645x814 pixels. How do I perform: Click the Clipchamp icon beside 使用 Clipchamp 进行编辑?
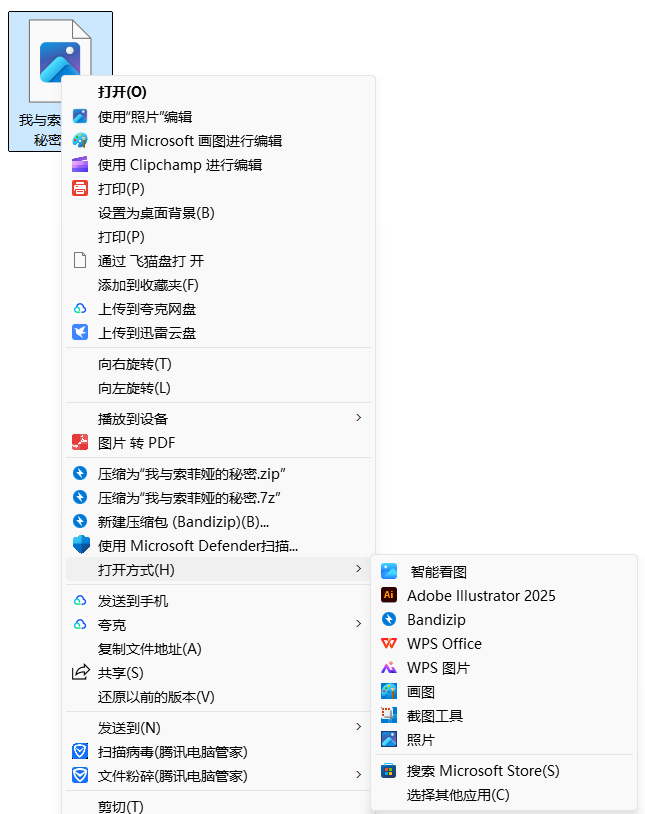[80, 165]
